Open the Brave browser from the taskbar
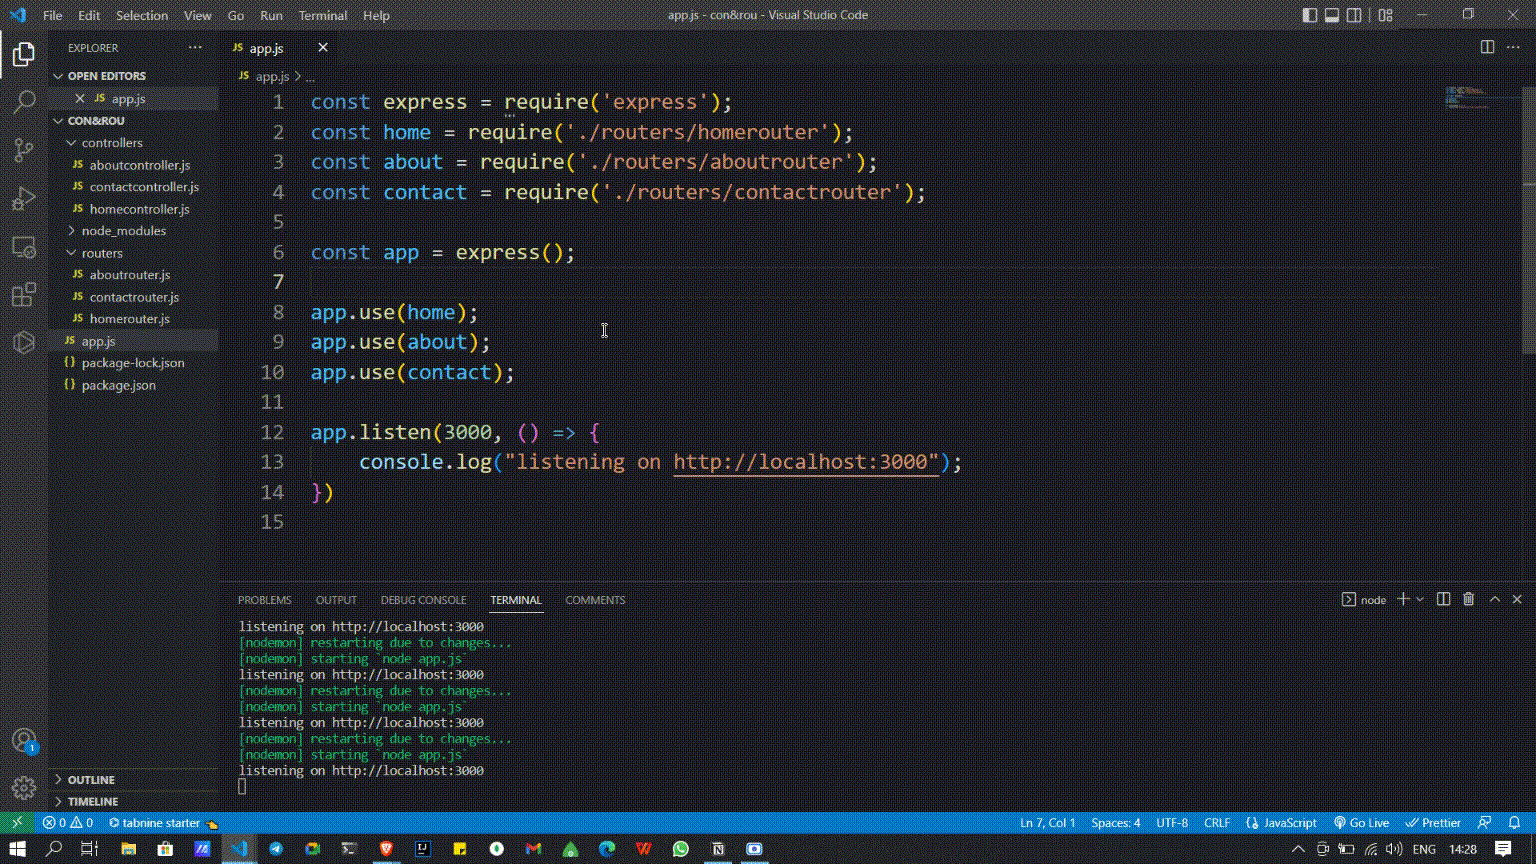Screen dimensions: 1536x864 [x=386, y=849]
